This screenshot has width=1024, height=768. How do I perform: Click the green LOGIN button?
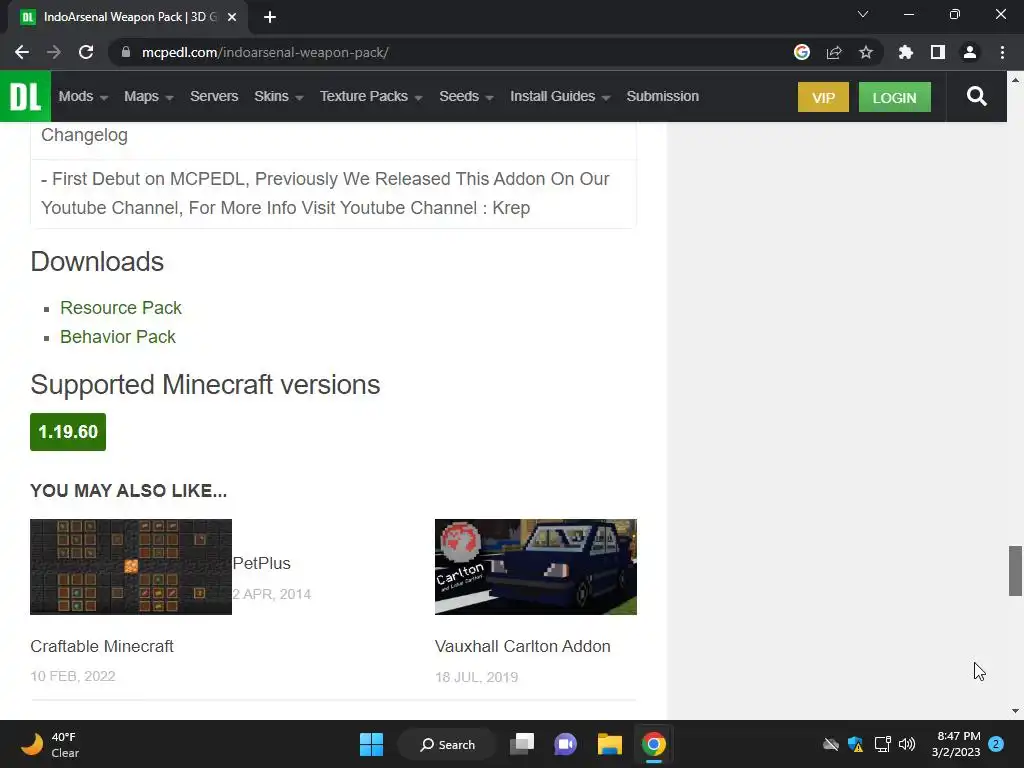[x=895, y=97]
